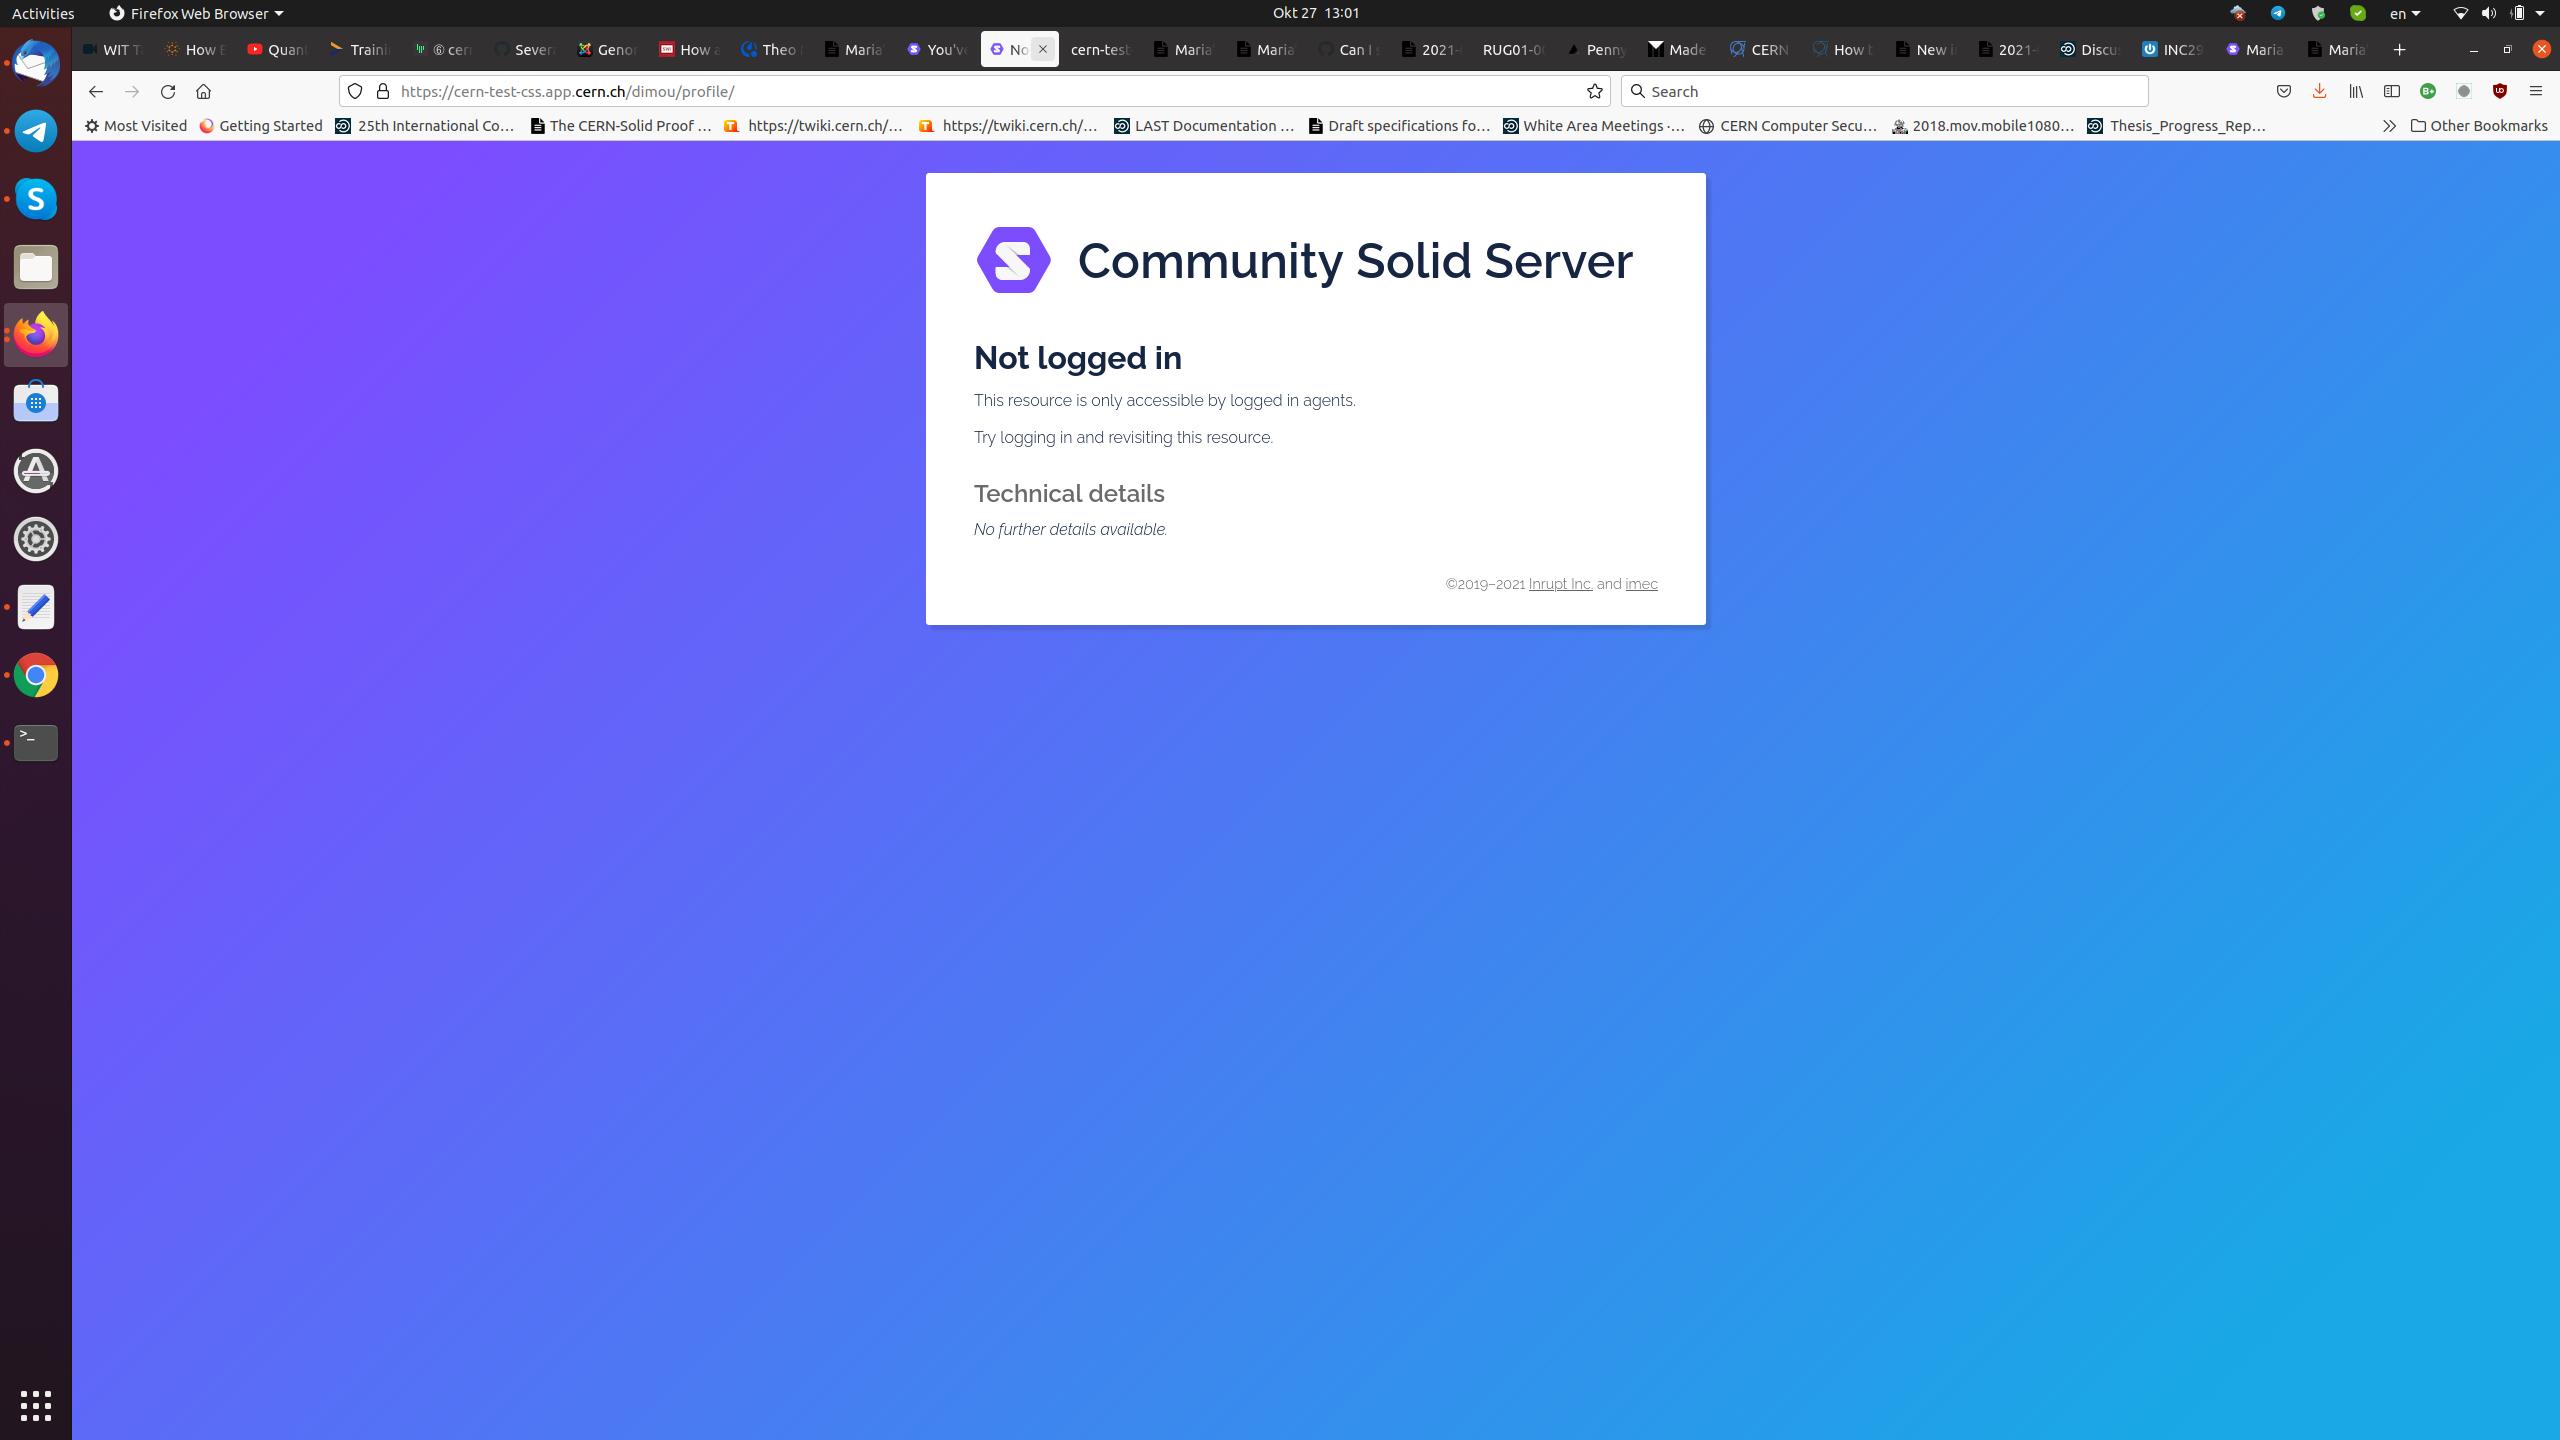Open the Firefox application menu
The image size is (2560, 1440).
coord(2535,91)
